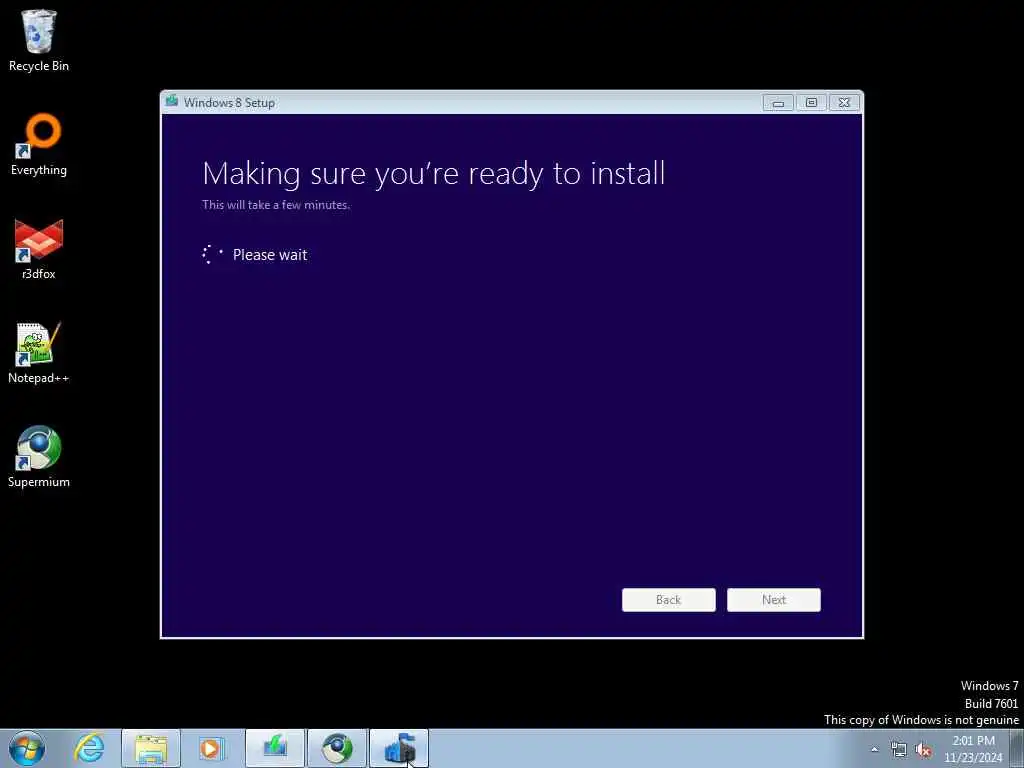Maximize the Windows 8 Setup window
Viewport: 1024px width, 768px height.
tap(811, 103)
